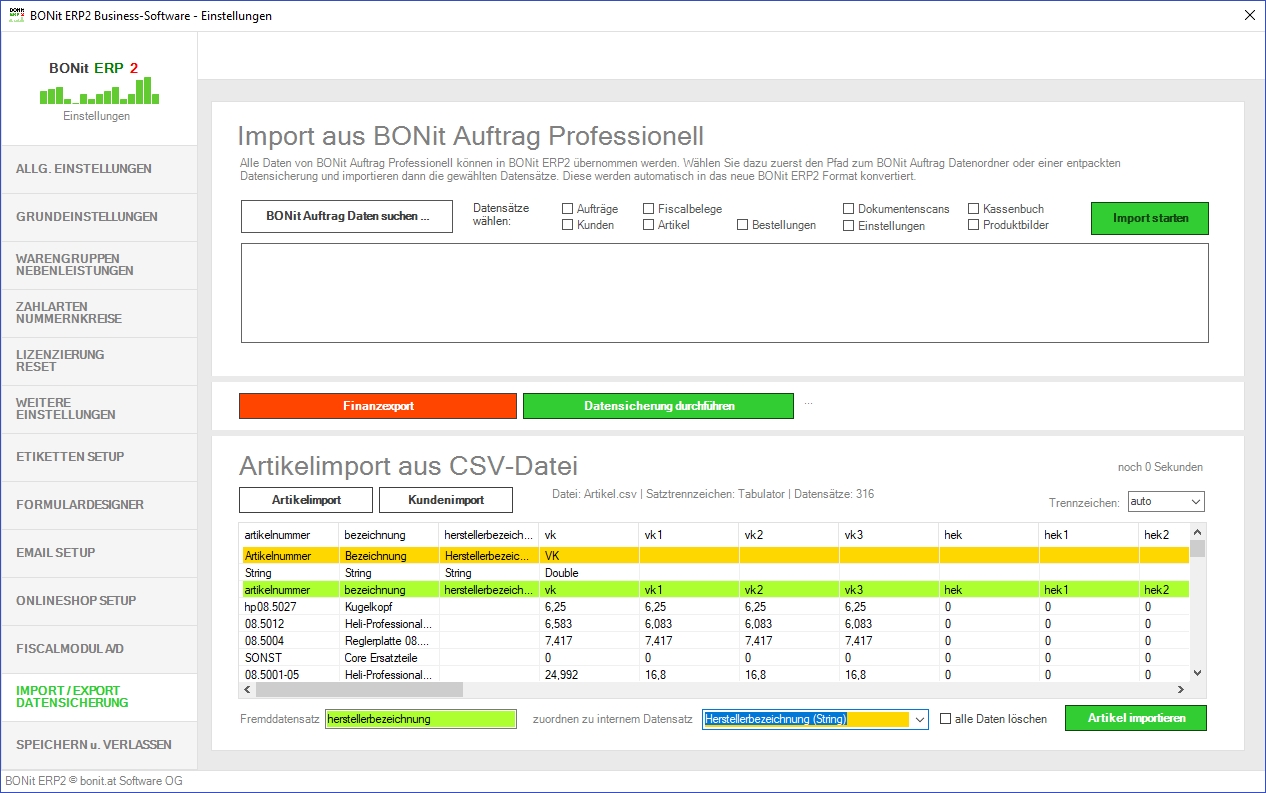Open ONLINESHOP SETUP
This screenshot has width=1266, height=793.
point(99,601)
